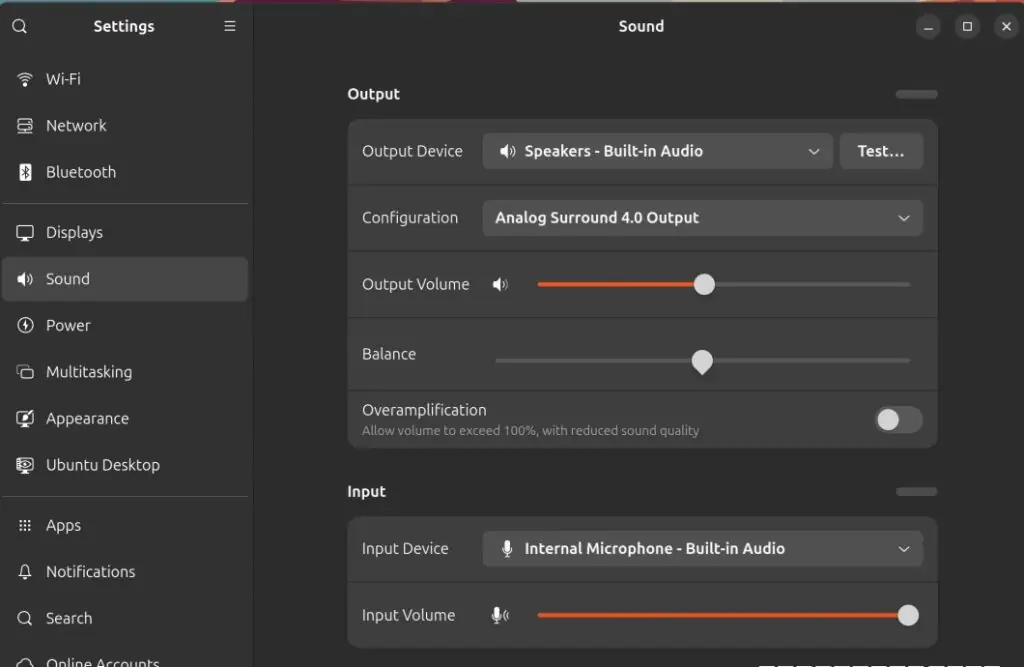This screenshot has width=1024, height=667.
Task: Go to Apps settings
Action: point(125,525)
